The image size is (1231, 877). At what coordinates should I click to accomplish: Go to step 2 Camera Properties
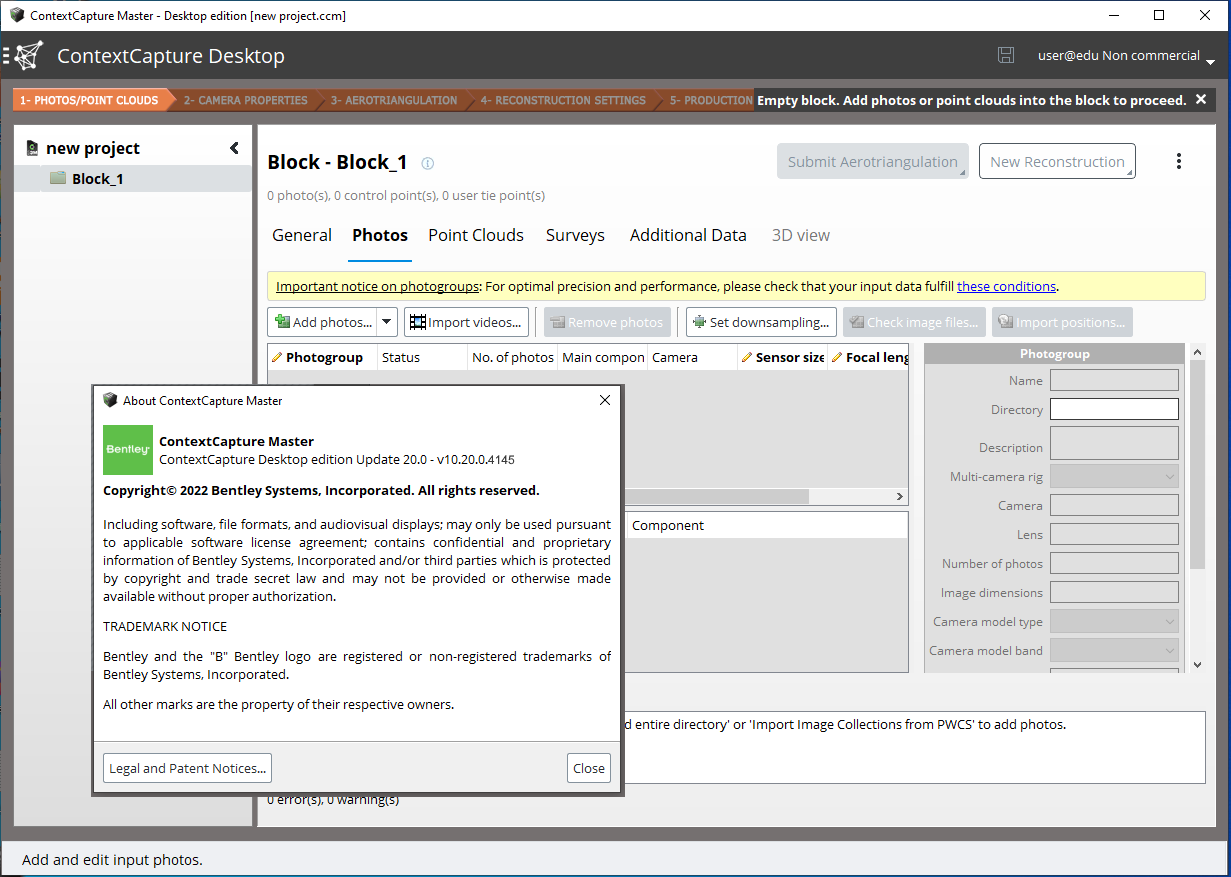click(245, 100)
